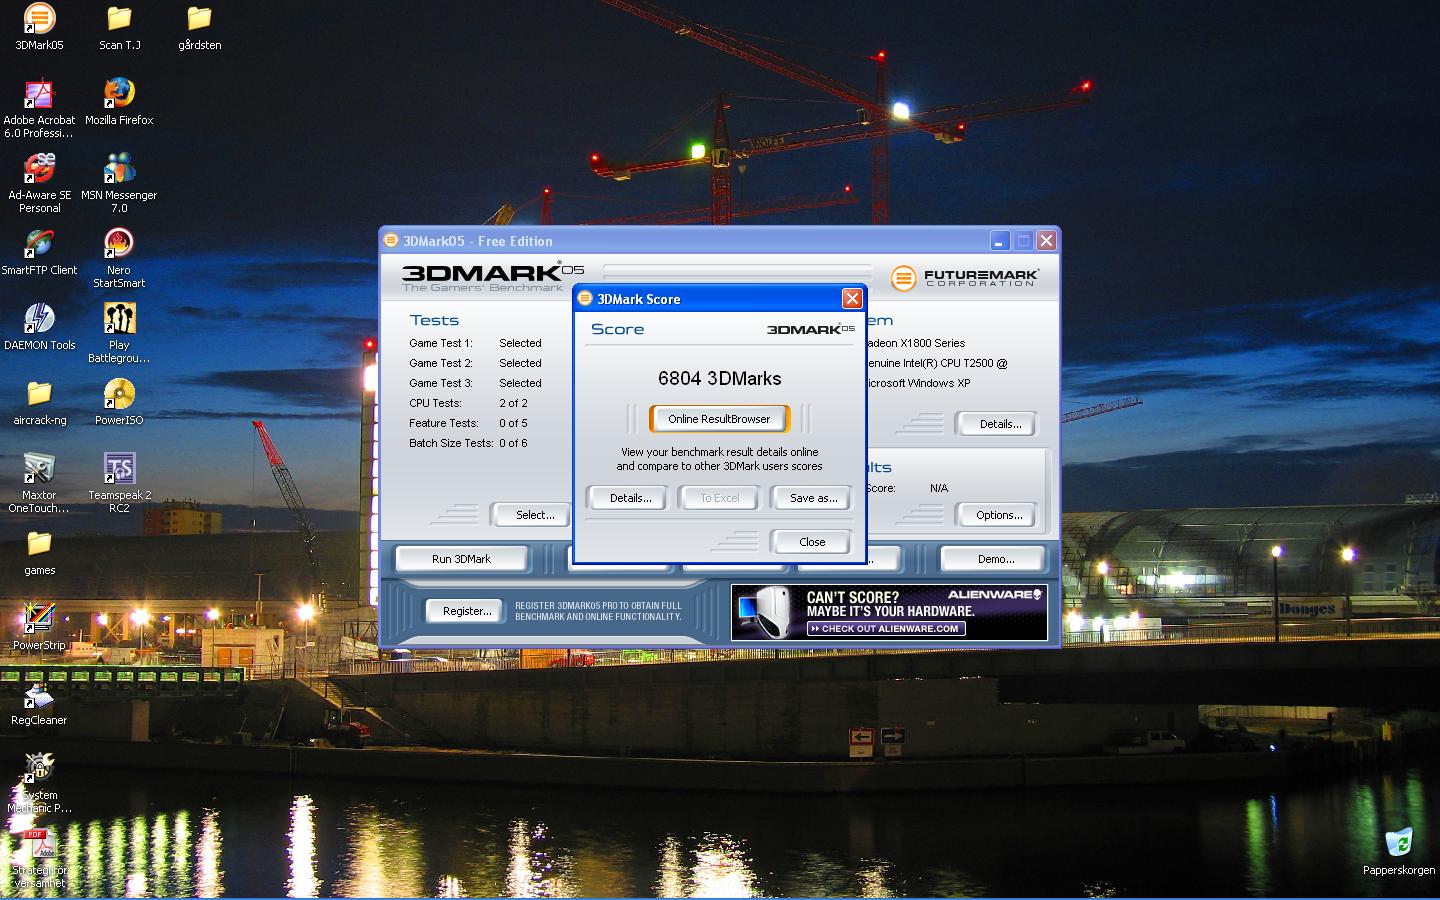
Task: Close the score dialog with Close button
Action: 811,542
